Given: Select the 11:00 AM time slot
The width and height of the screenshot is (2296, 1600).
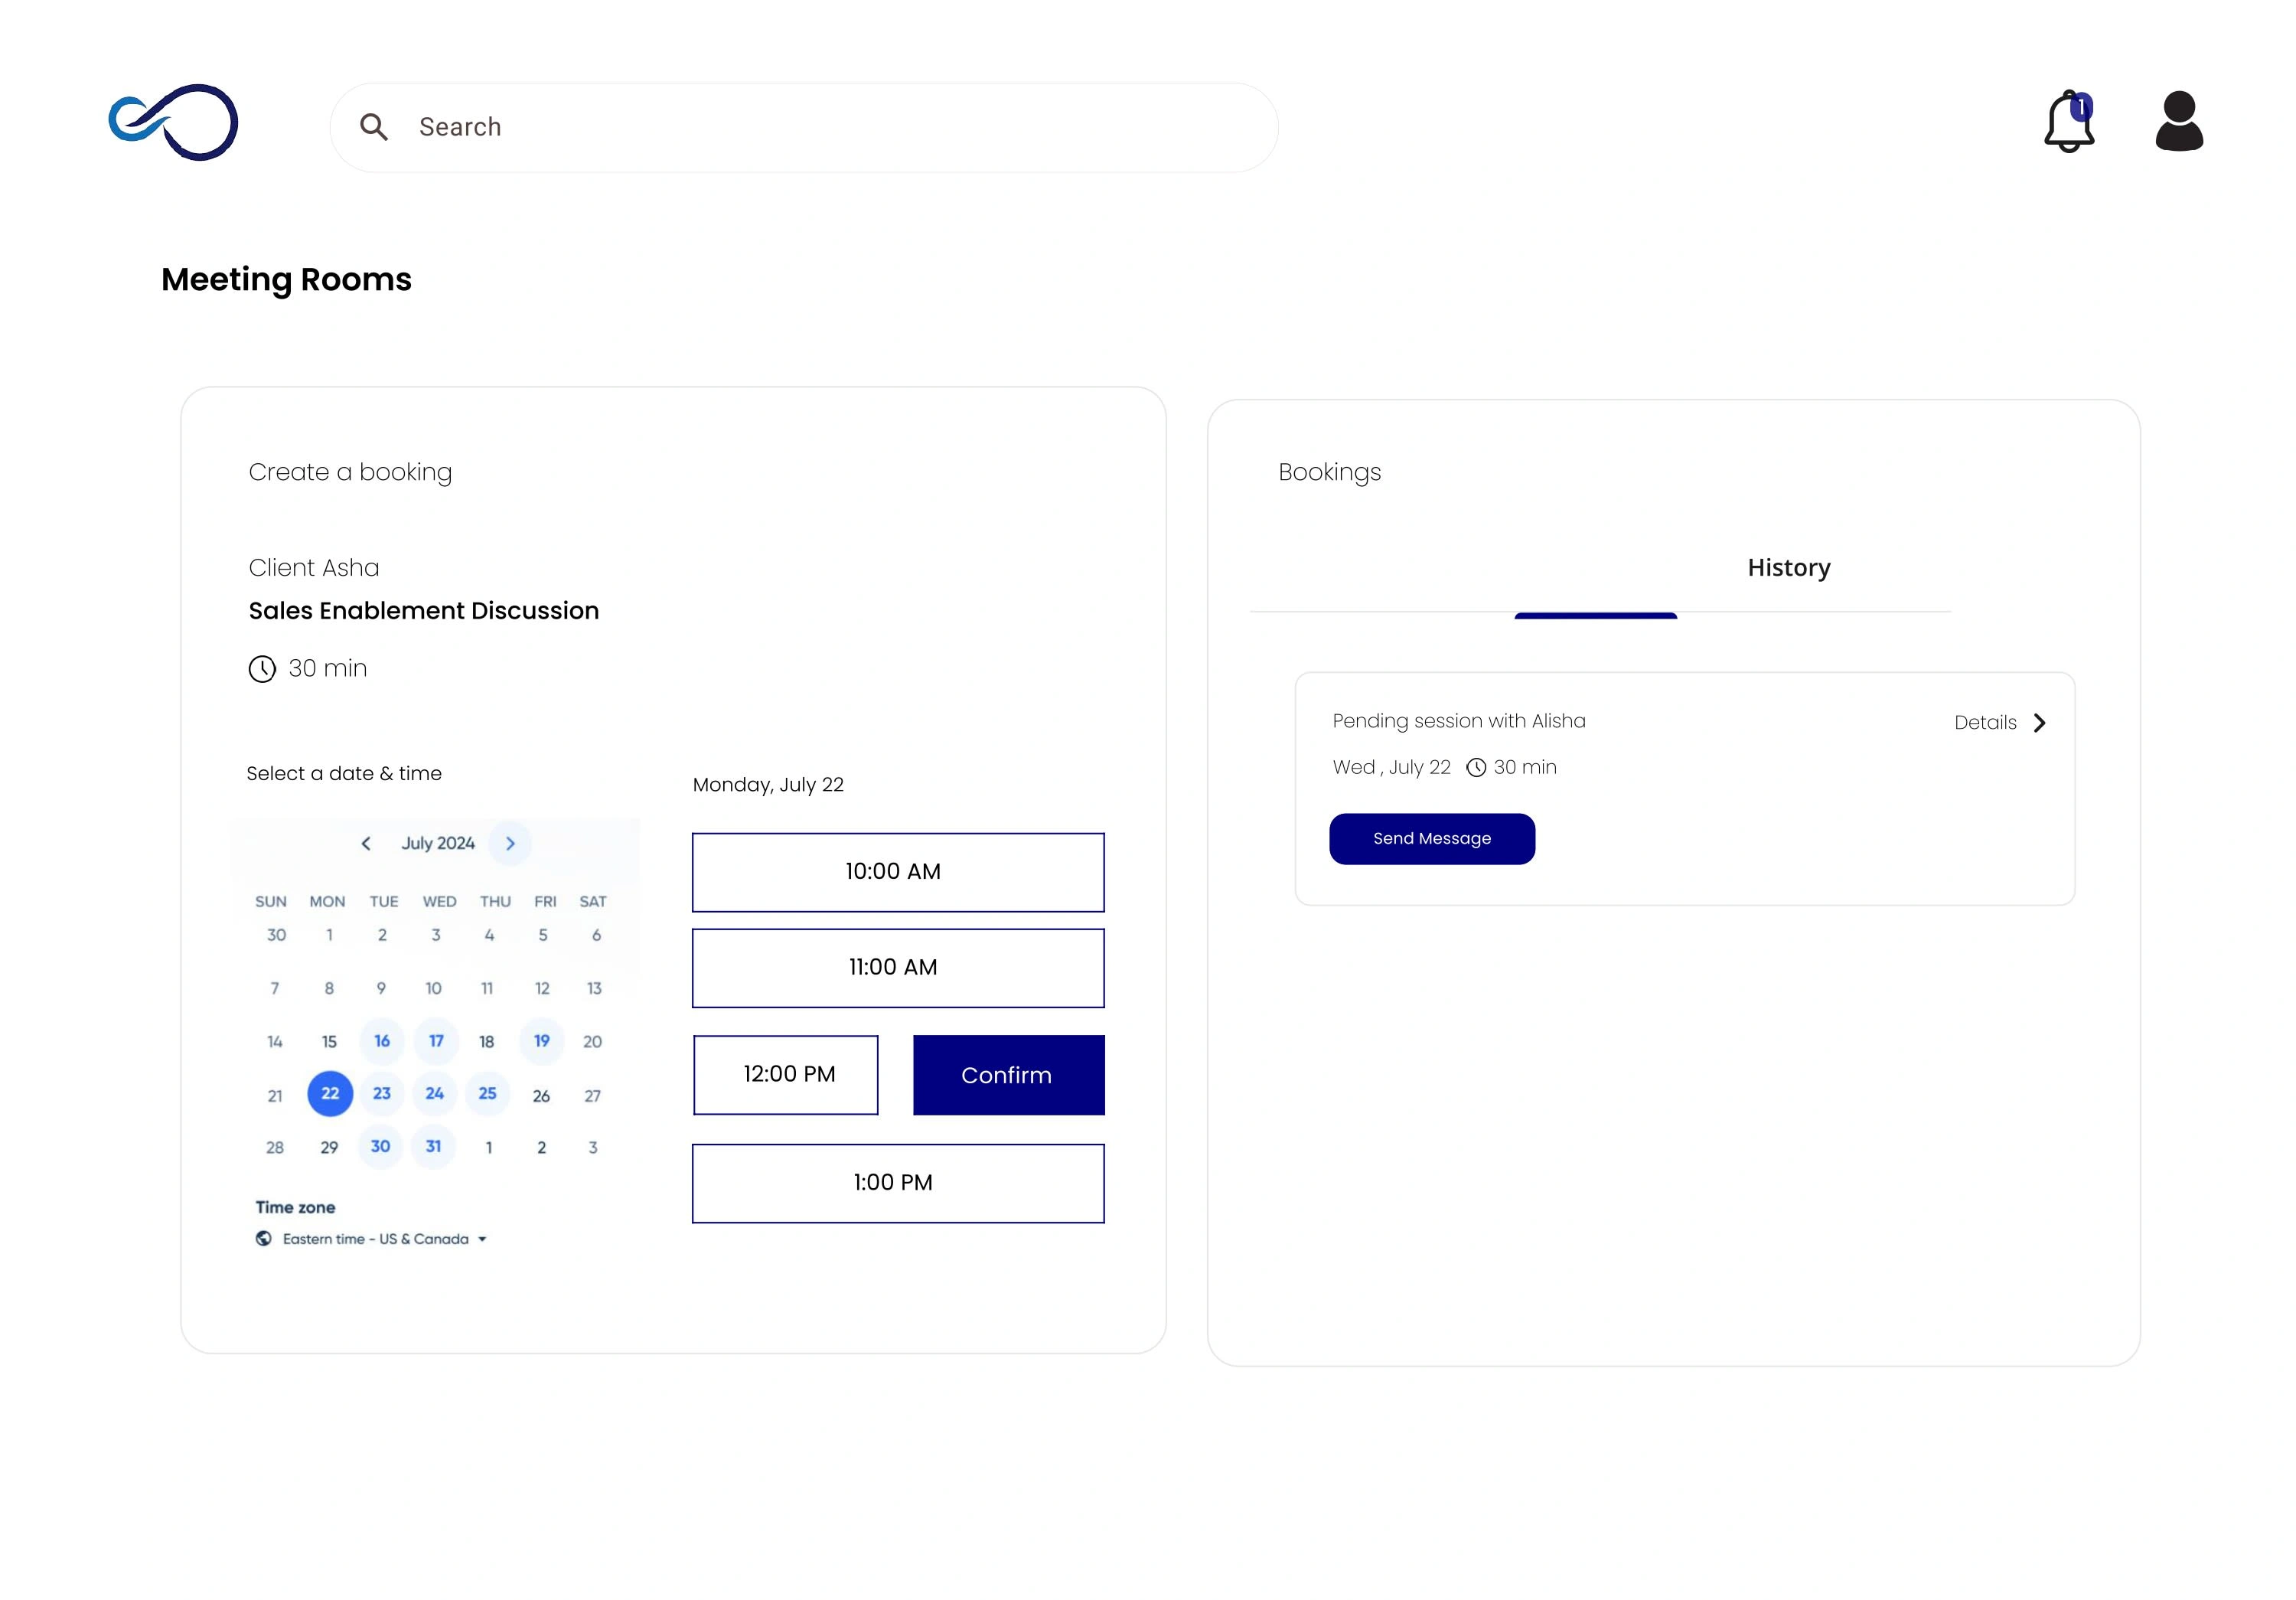Looking at the screenshot, I should (x=897, y=967).
